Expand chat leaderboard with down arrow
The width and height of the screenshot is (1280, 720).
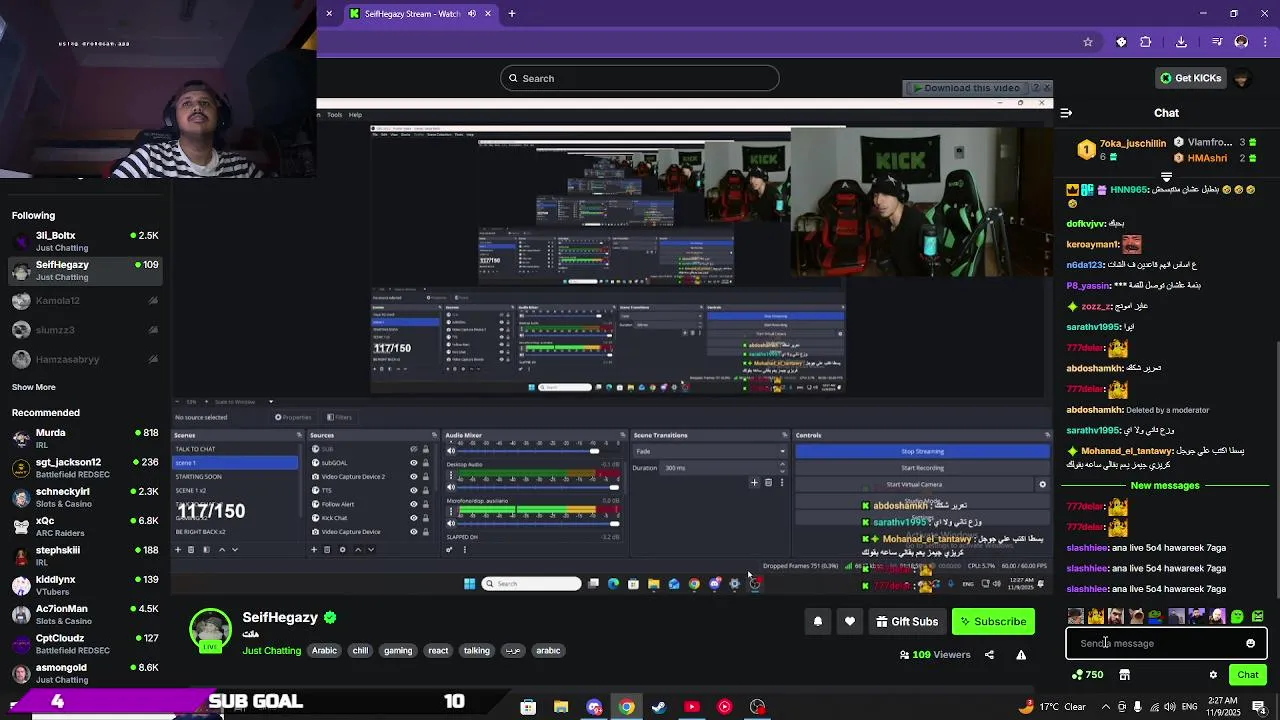(1166, 177)
